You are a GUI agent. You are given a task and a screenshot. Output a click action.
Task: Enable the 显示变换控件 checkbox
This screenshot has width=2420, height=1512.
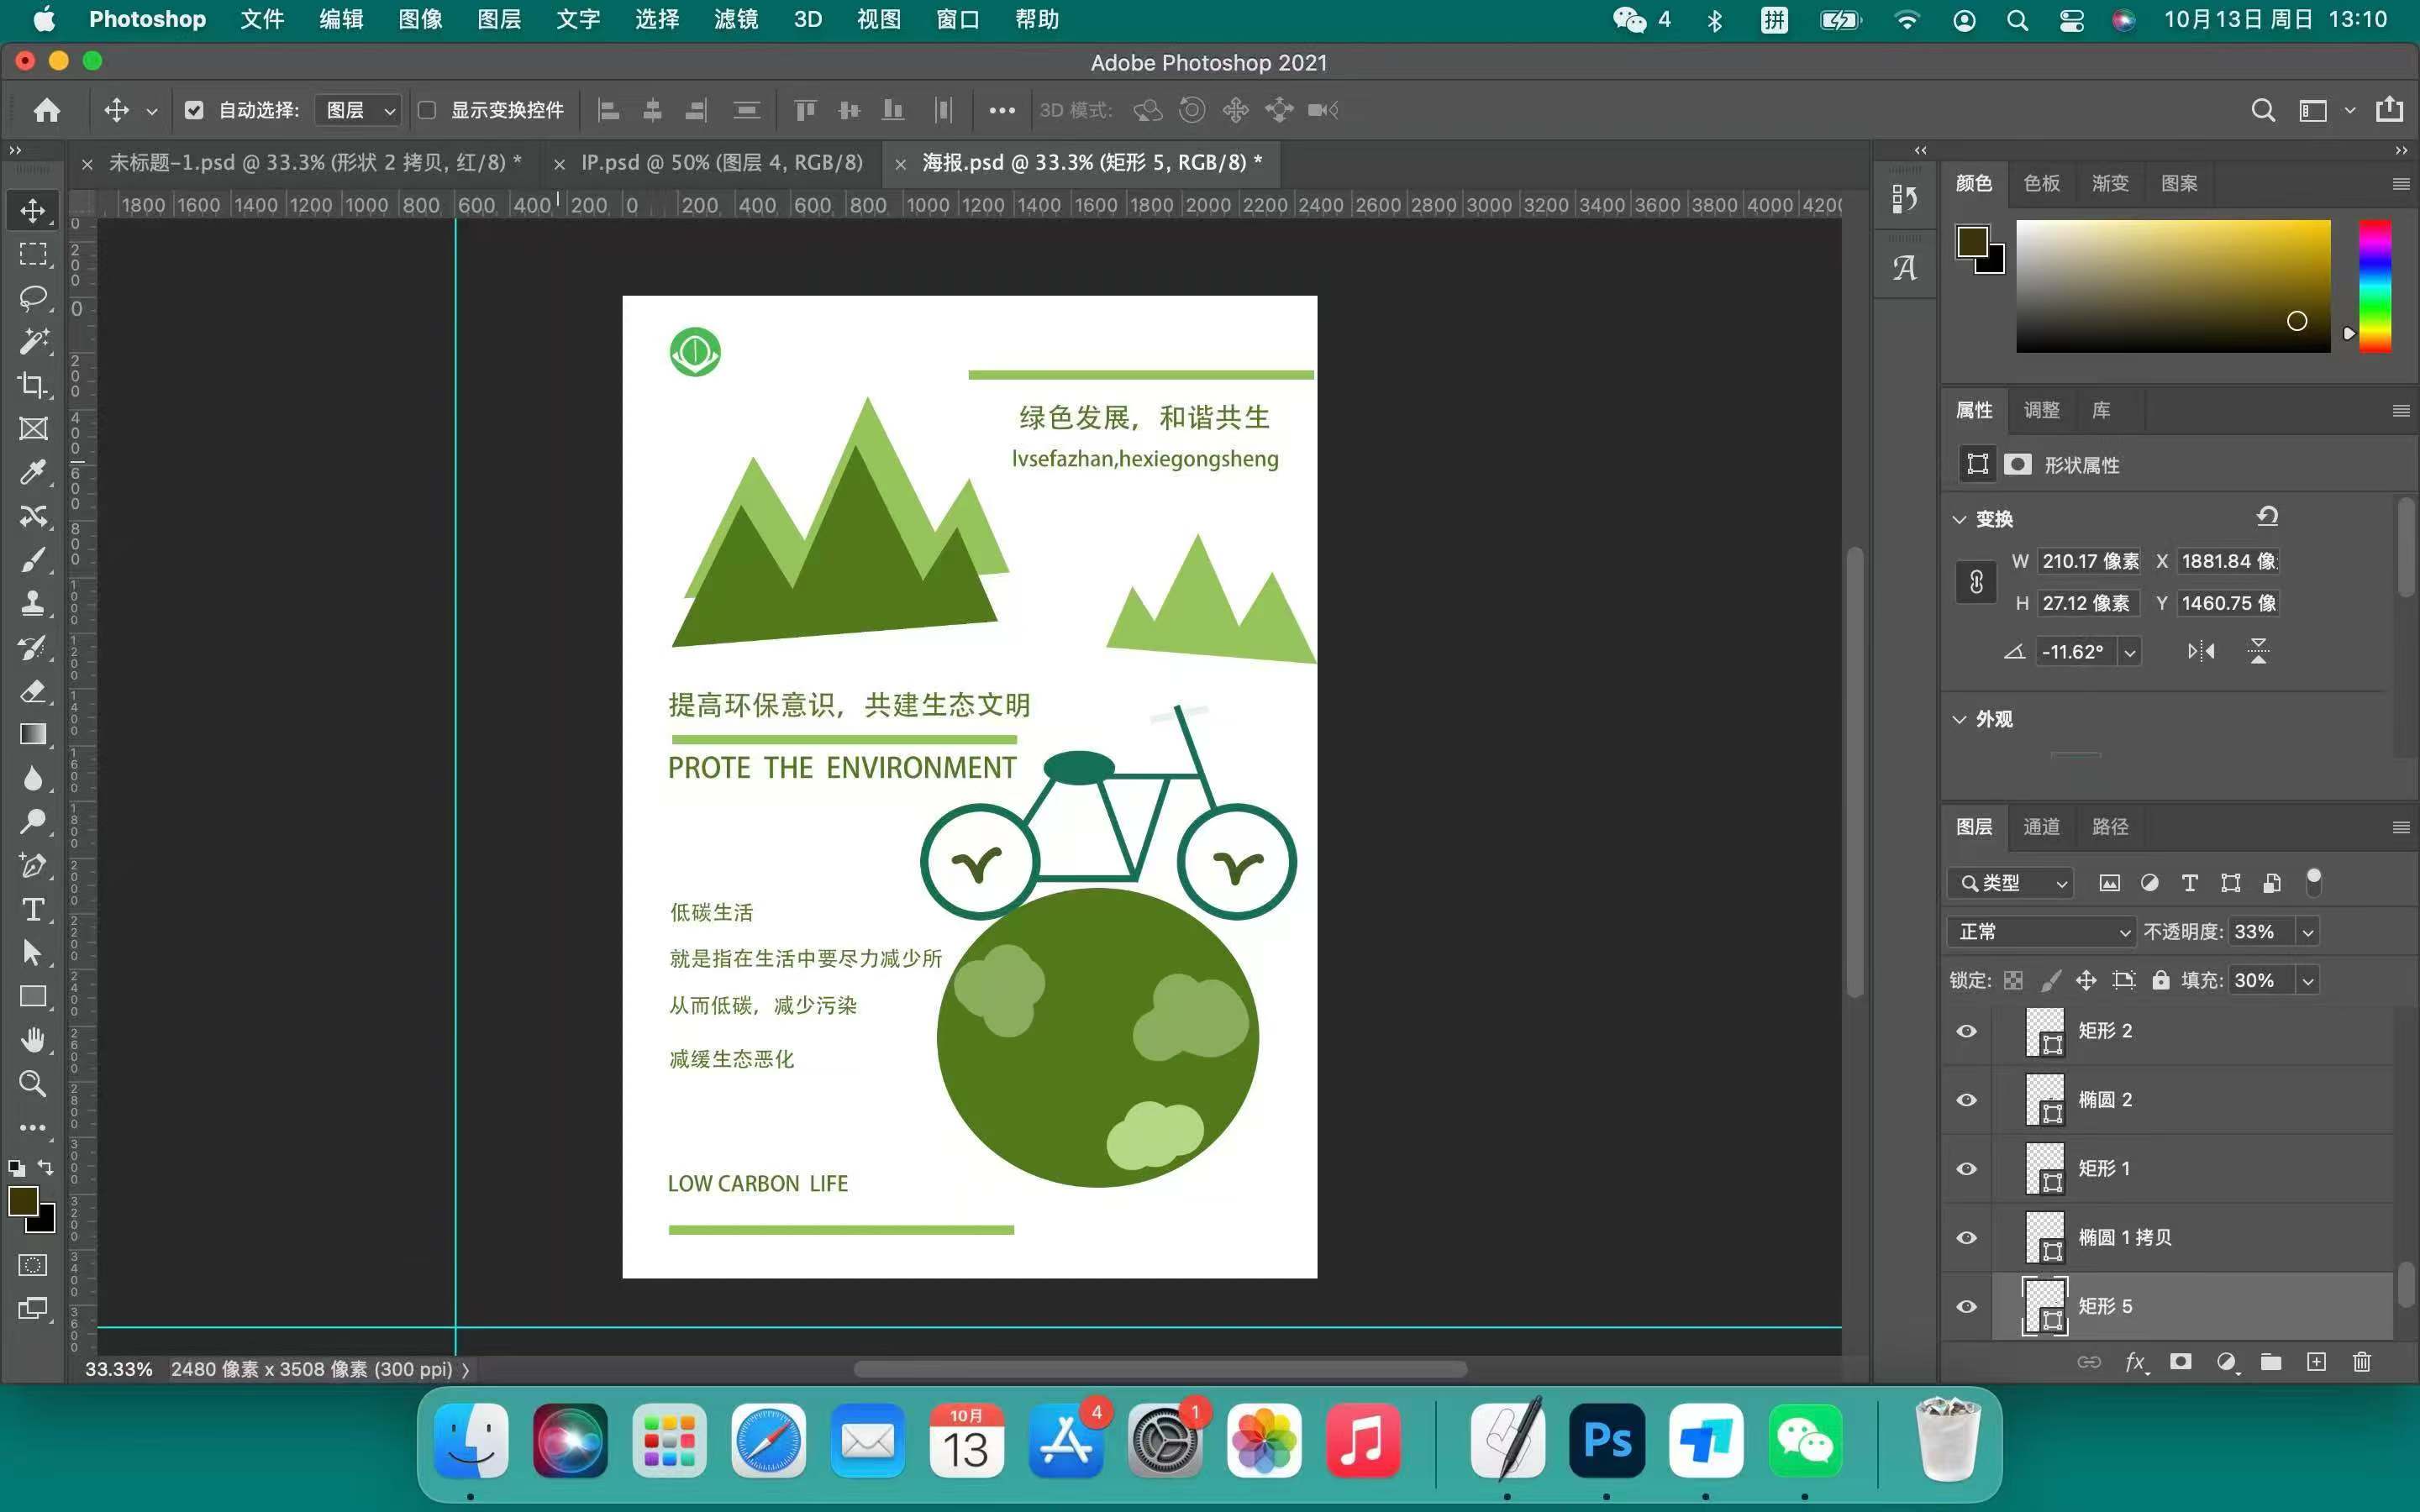tap(427, 110)
